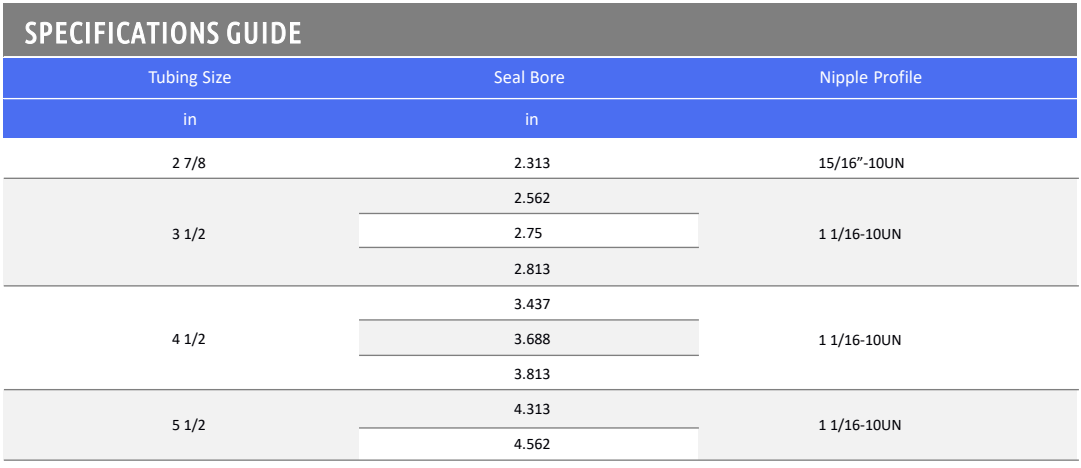Click the 'in' unit under Tubing Size
The image size is (1081, 468).
[189, 120]
